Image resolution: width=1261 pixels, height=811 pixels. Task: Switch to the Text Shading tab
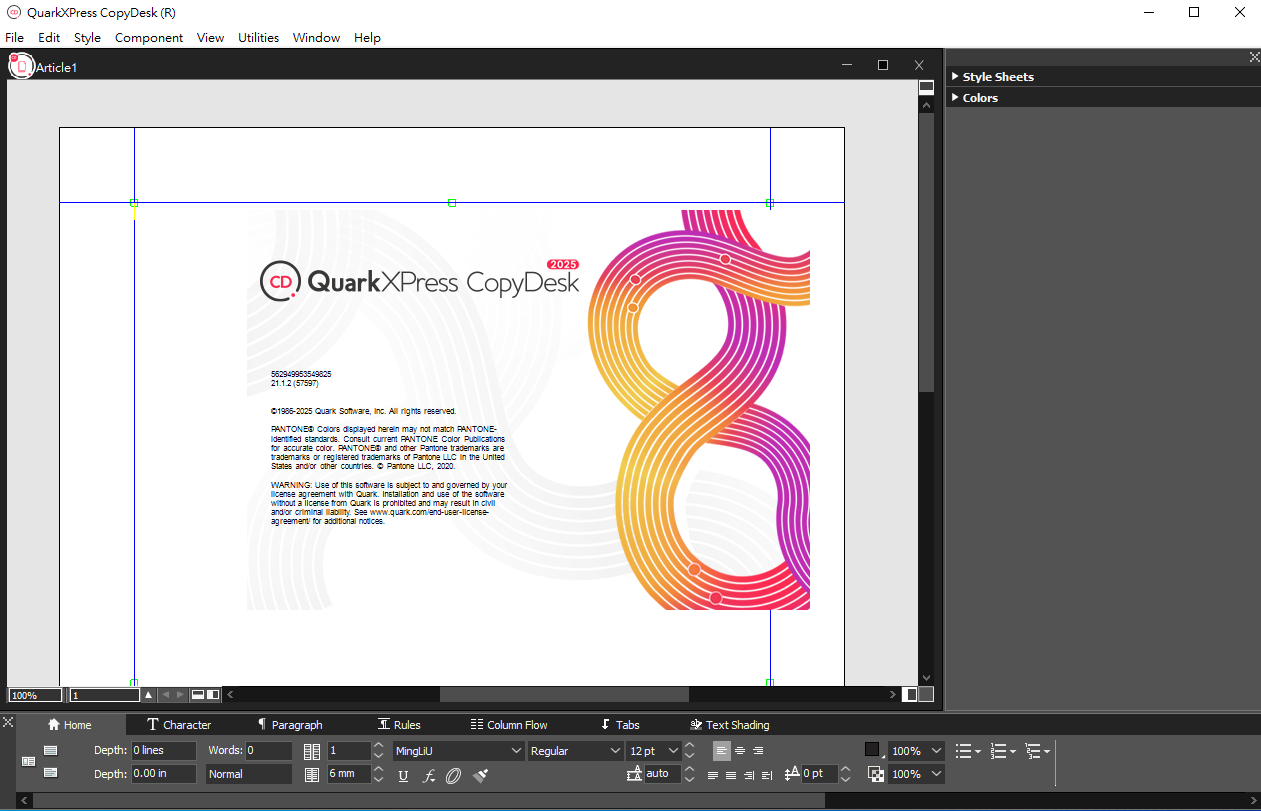point(729,725)
